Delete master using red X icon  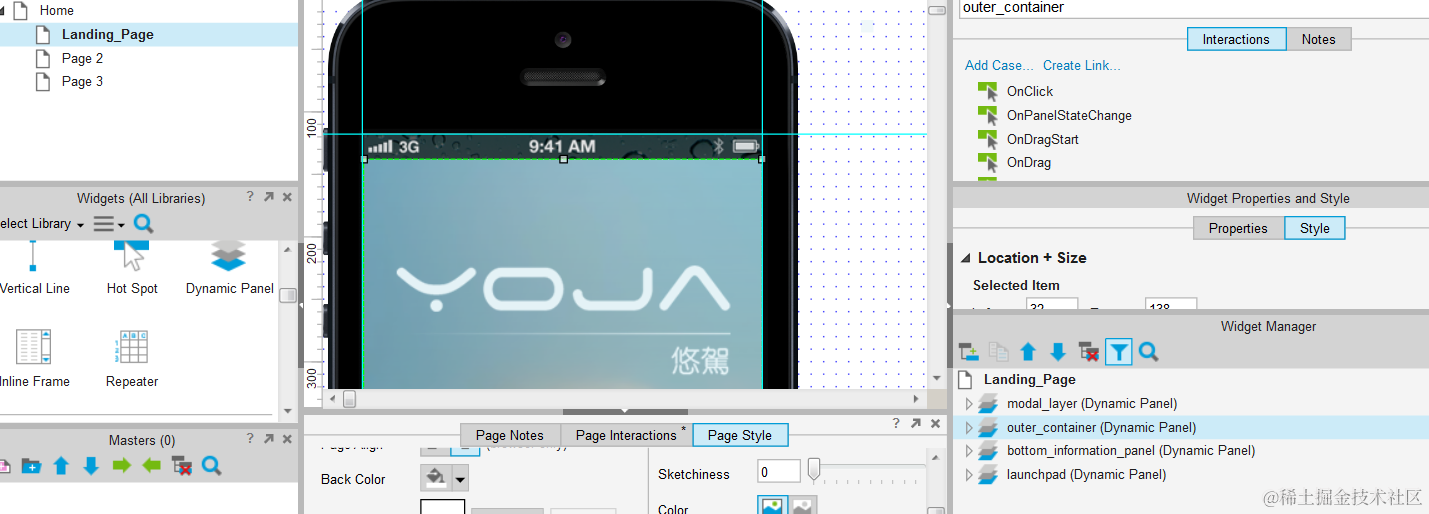[x=182, y=466]
